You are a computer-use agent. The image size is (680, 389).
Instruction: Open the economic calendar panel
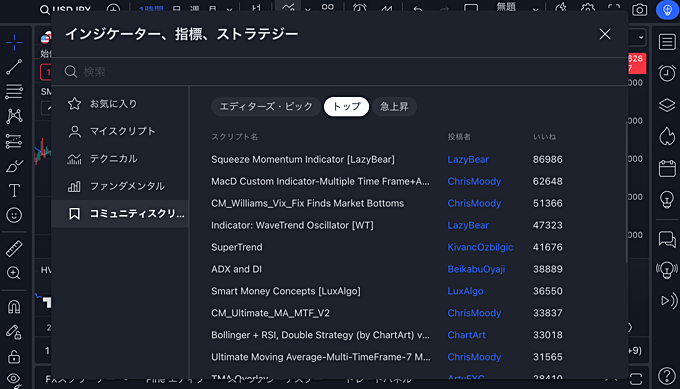pos(667,168)
